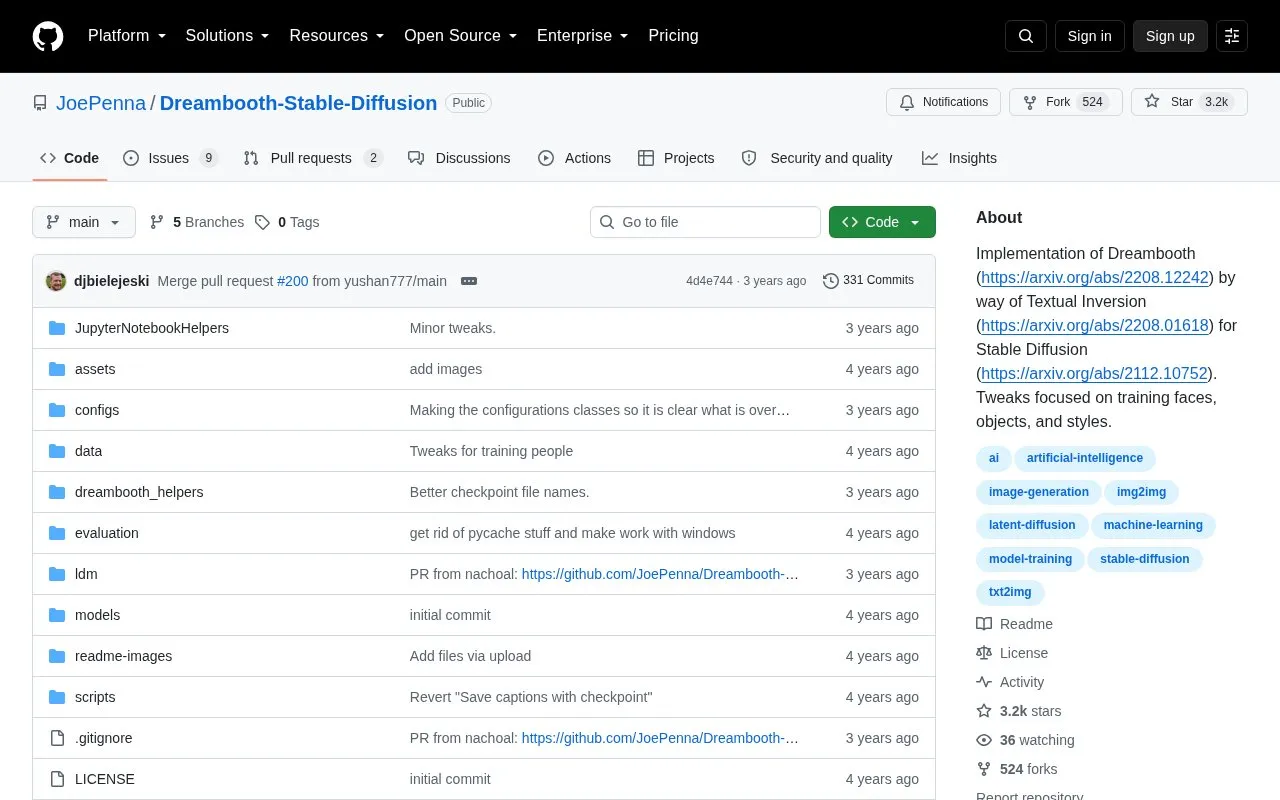This screenshot has height=800, width=1280.
Task: Switch to the Issues tab
Action: pos(170,158)
